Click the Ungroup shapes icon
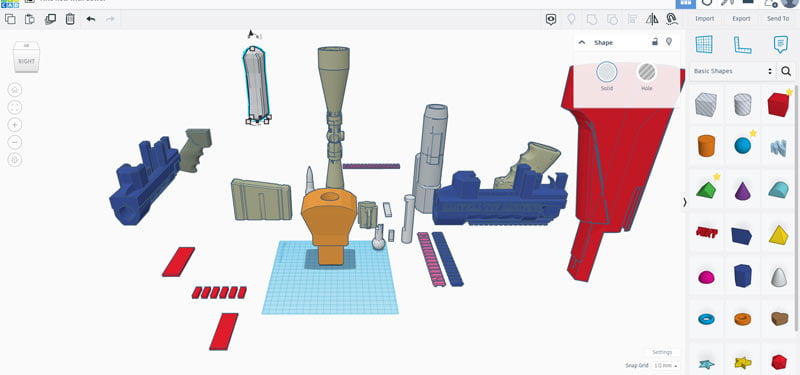This screenshot has width=800, height=375. (612, 19)
